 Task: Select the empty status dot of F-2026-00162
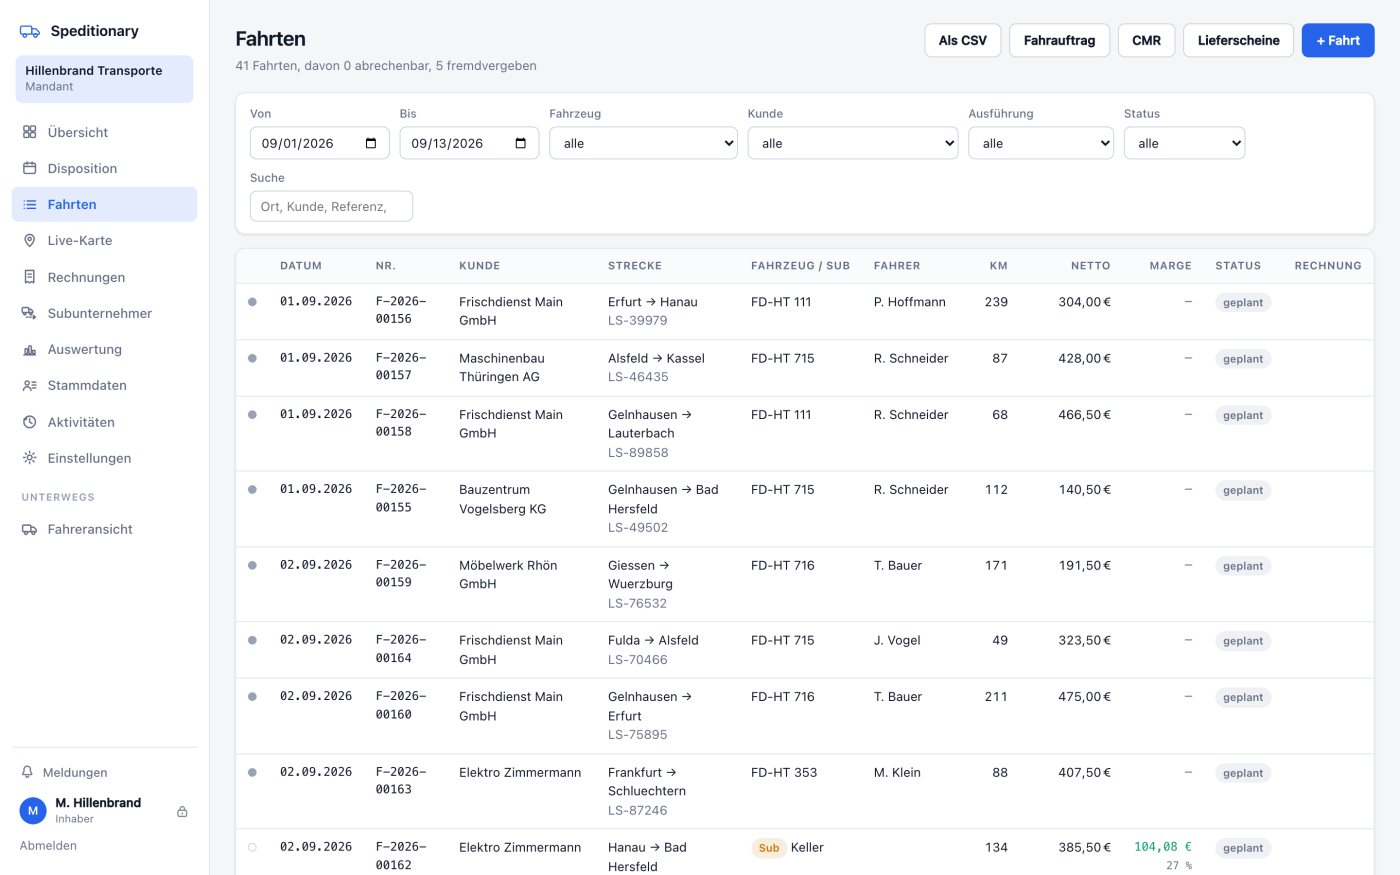(252, 847)
